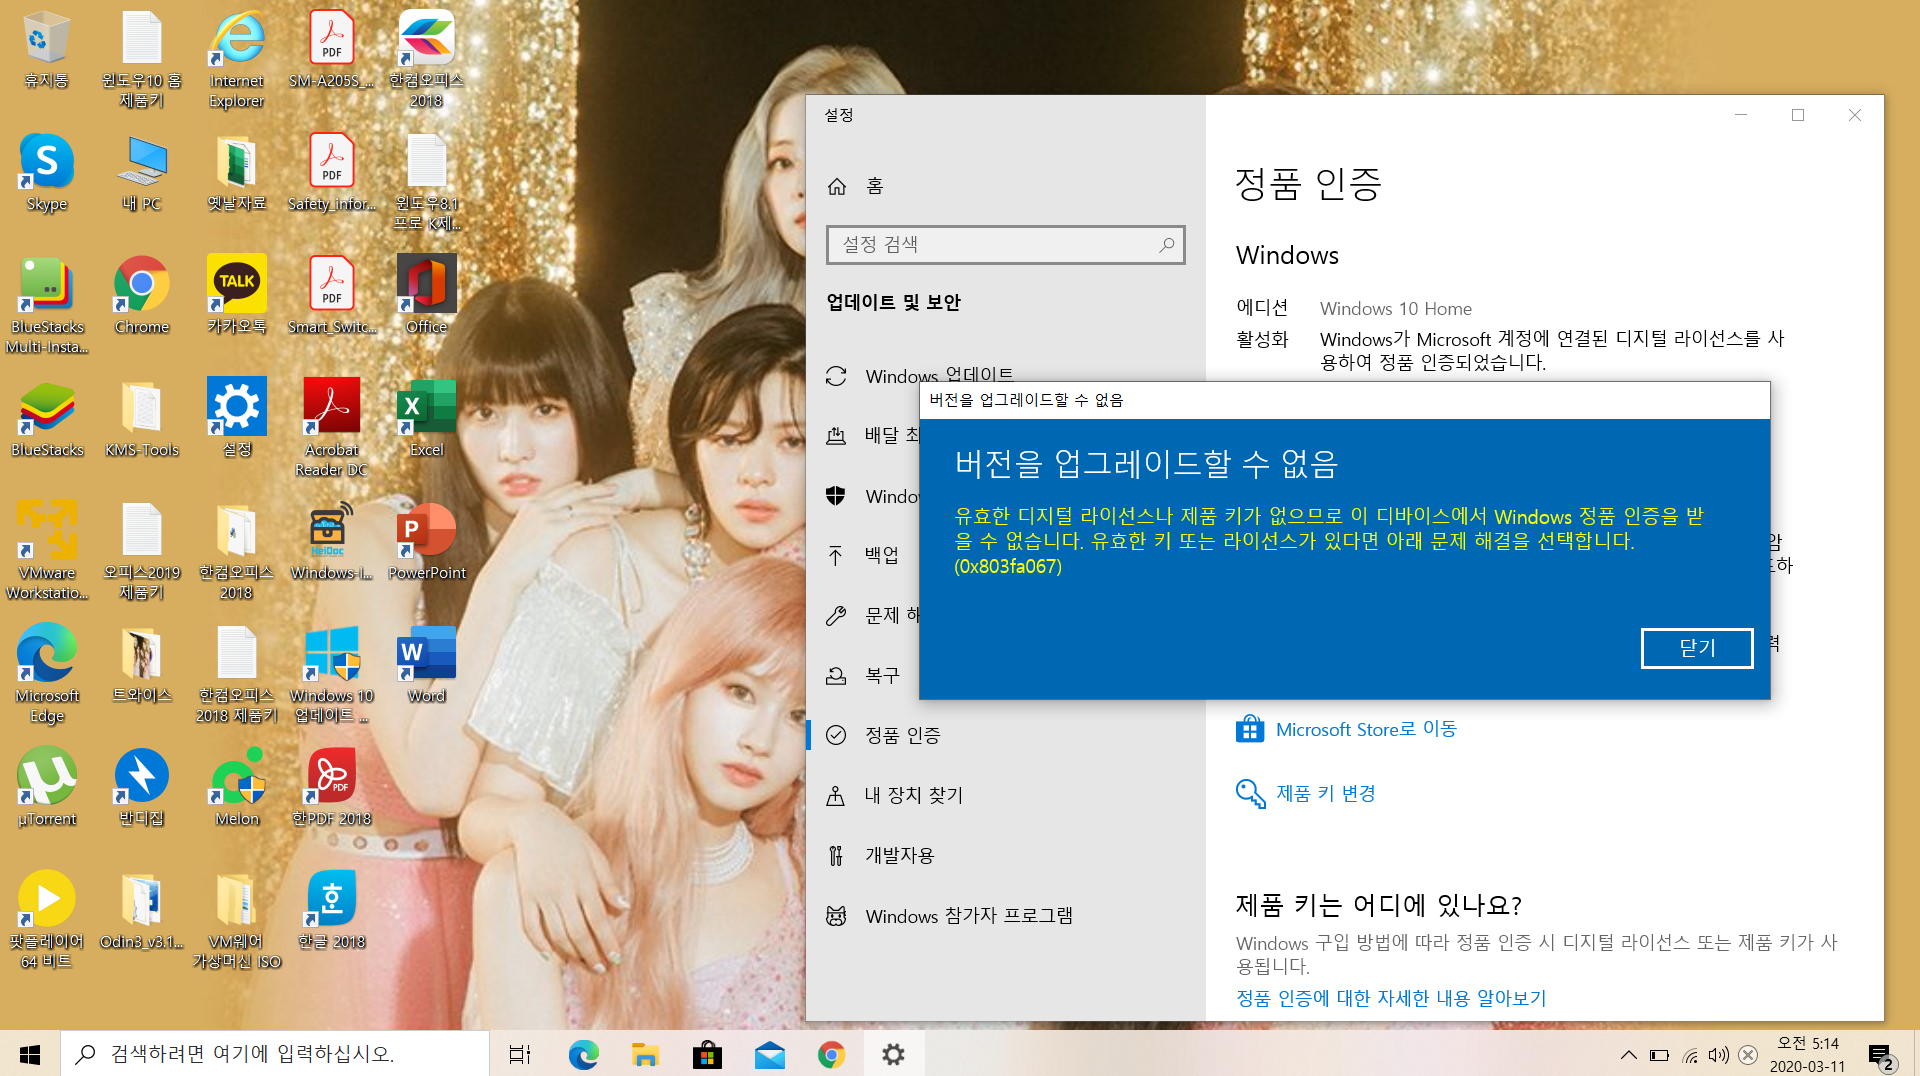Open the VM웨어 가상머신 ISO folder
Viewport: 1920px width, 1076px height.
[237, 920]
